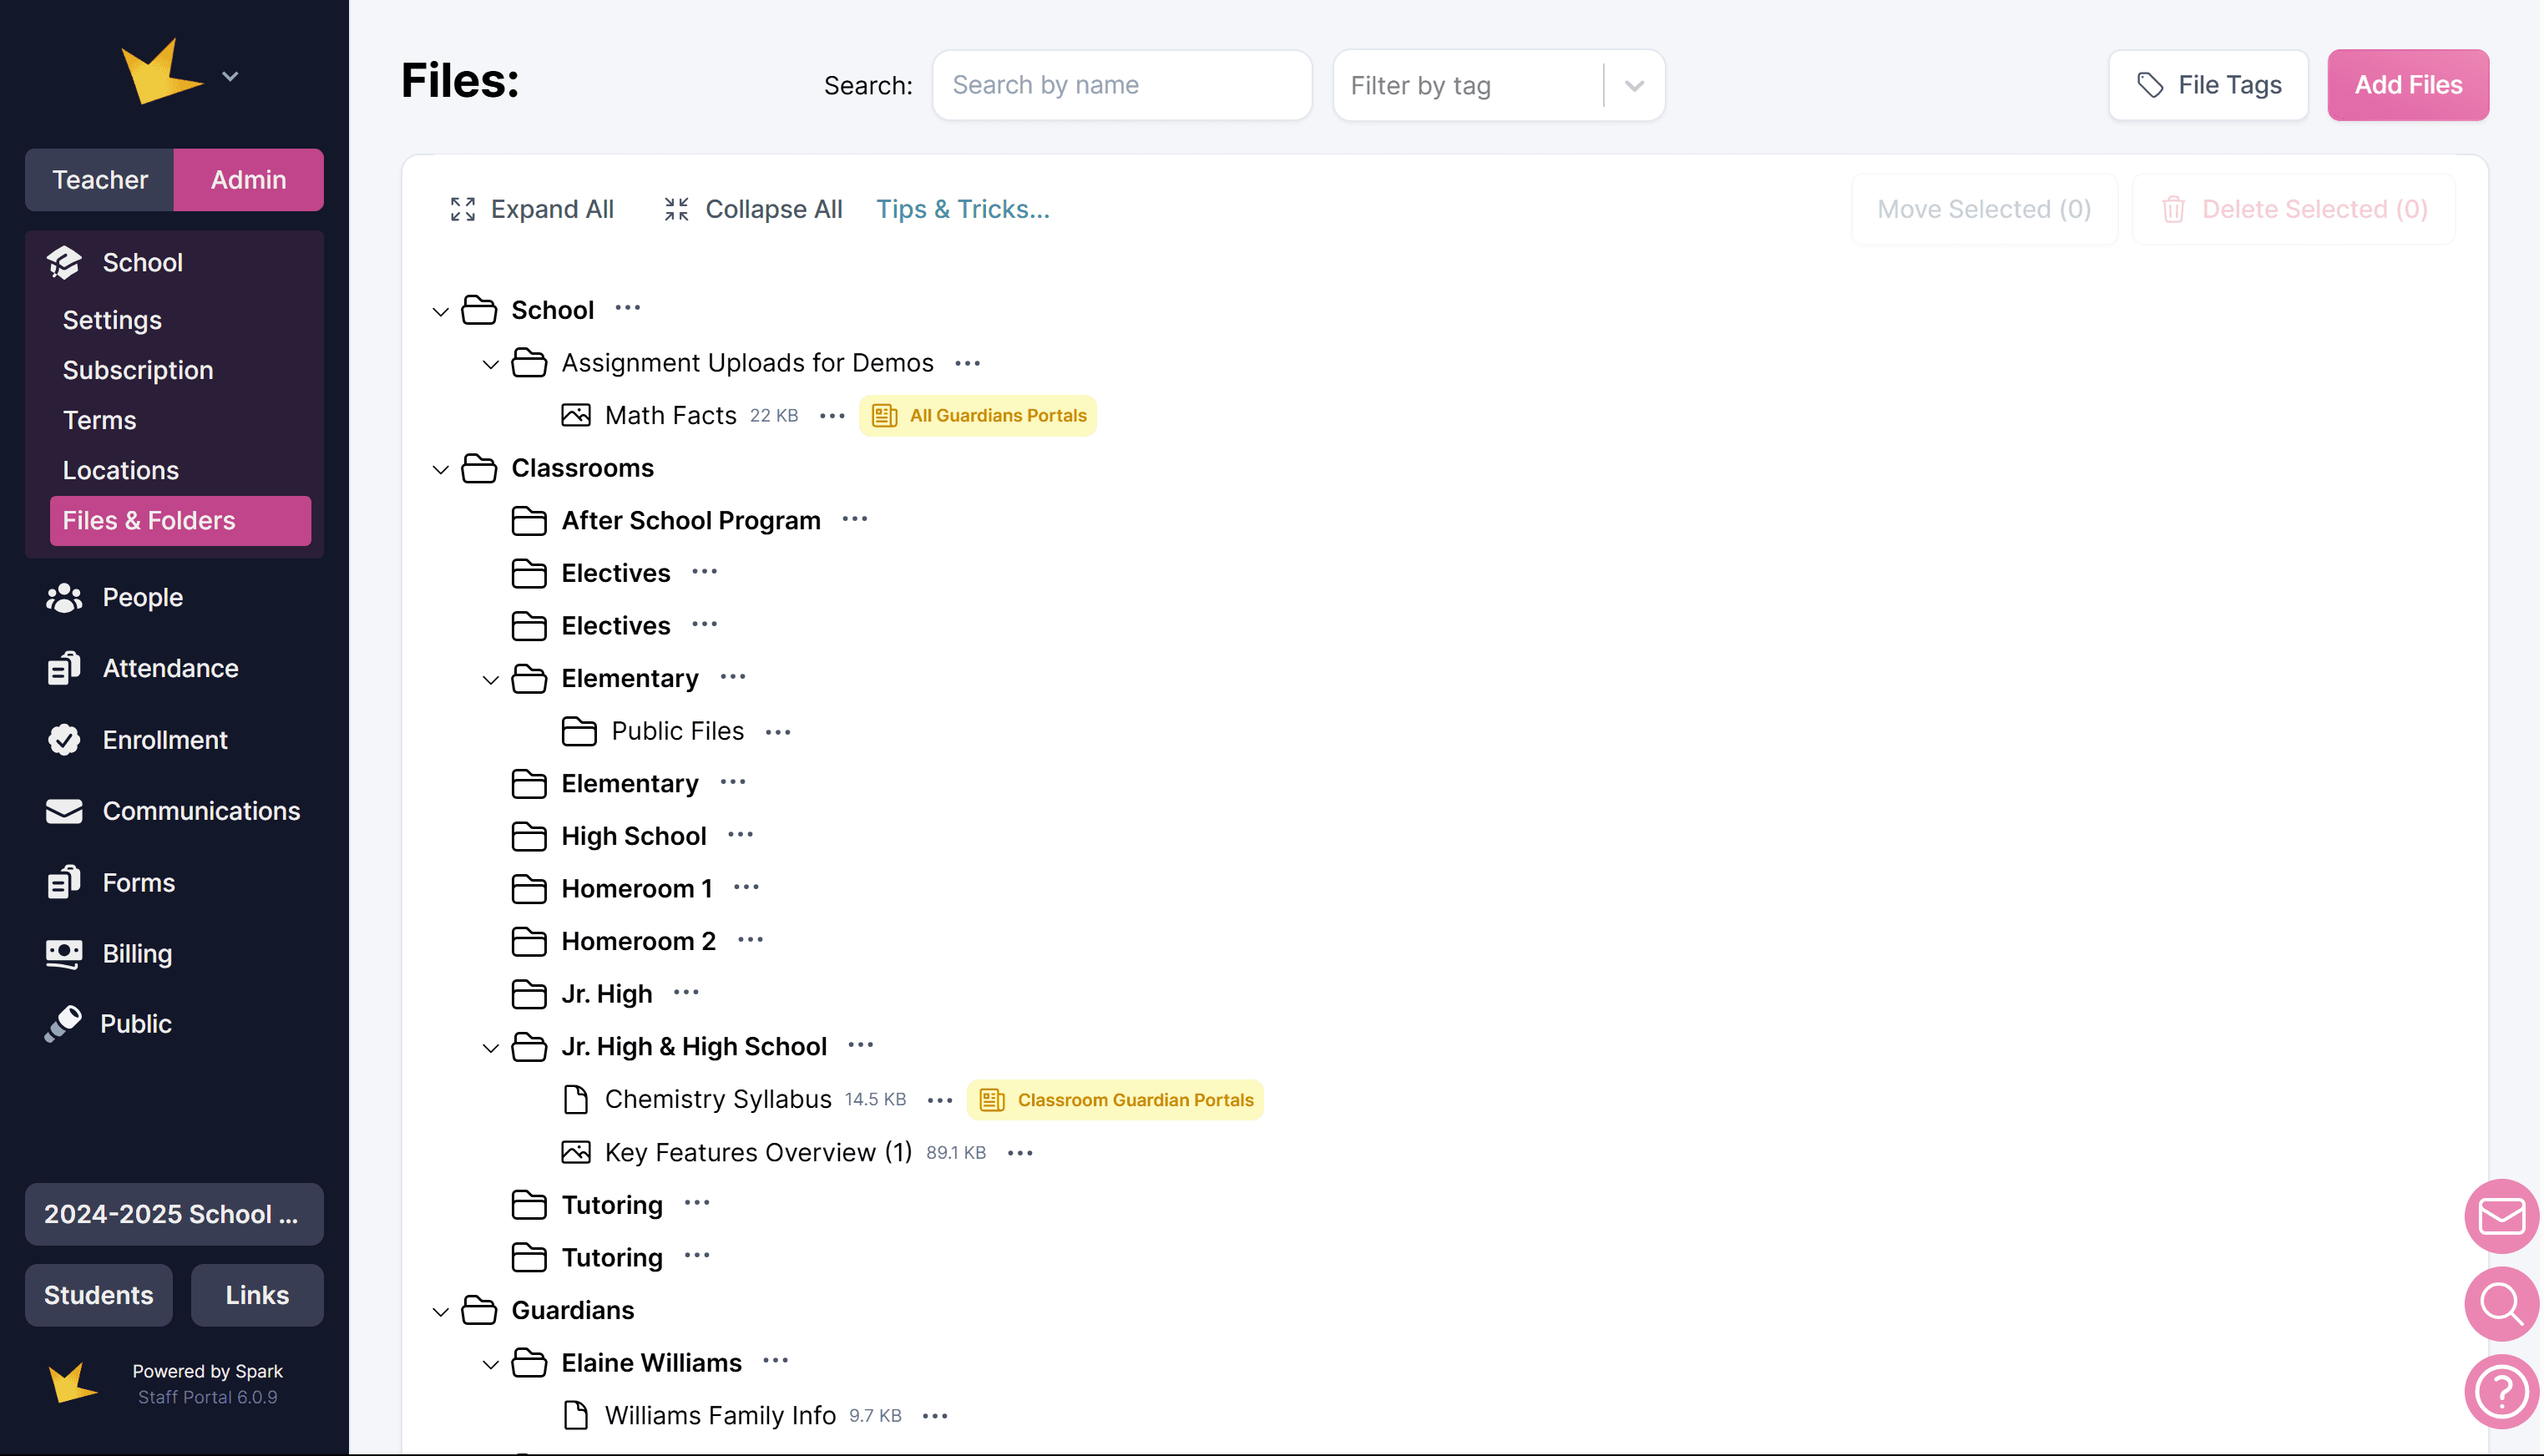Click the Search by name field
The image size is (2544, 1456).
(1121, 85)
